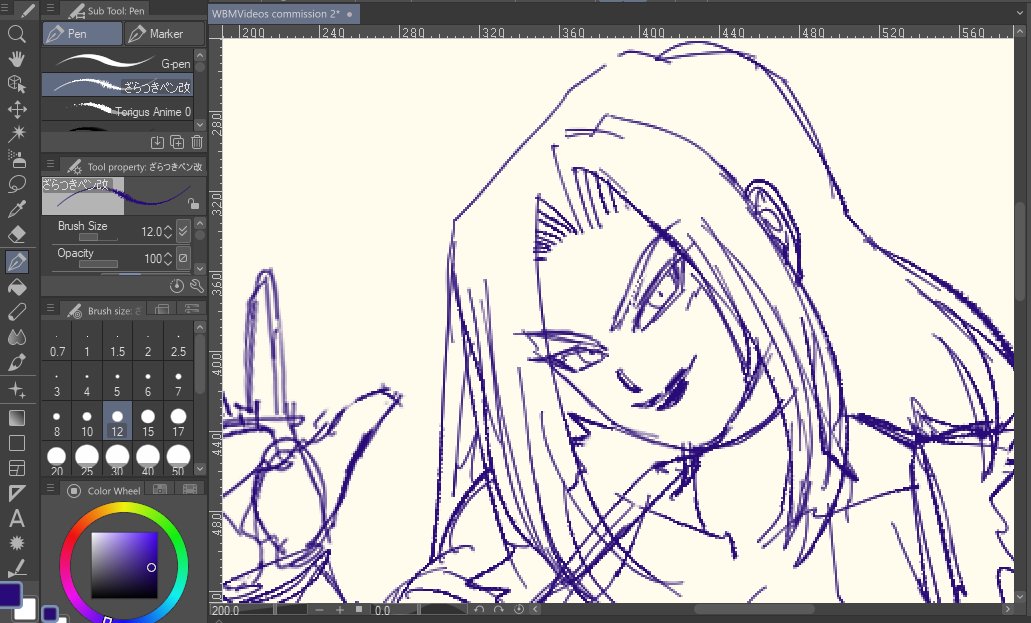The width and height of the screenshot is (1031, 623).
Task: Open the WBMVideos commission 2 canvas tab
Action: point(283,14)
